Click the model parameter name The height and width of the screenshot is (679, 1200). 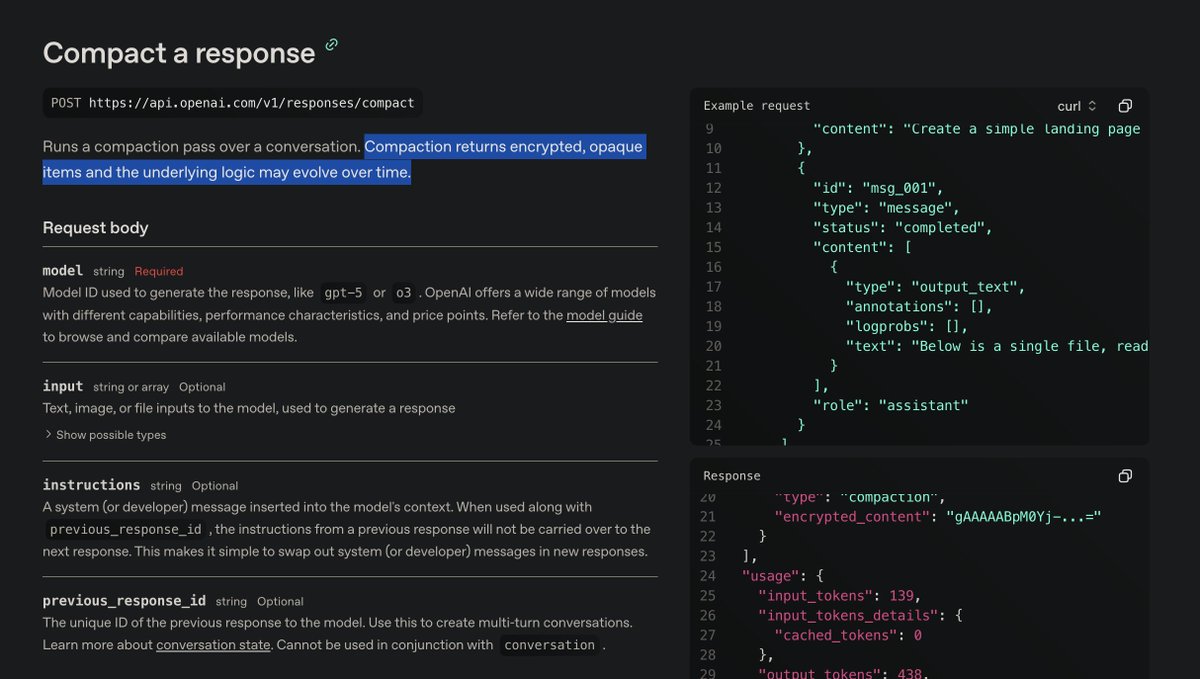(63, 270)
